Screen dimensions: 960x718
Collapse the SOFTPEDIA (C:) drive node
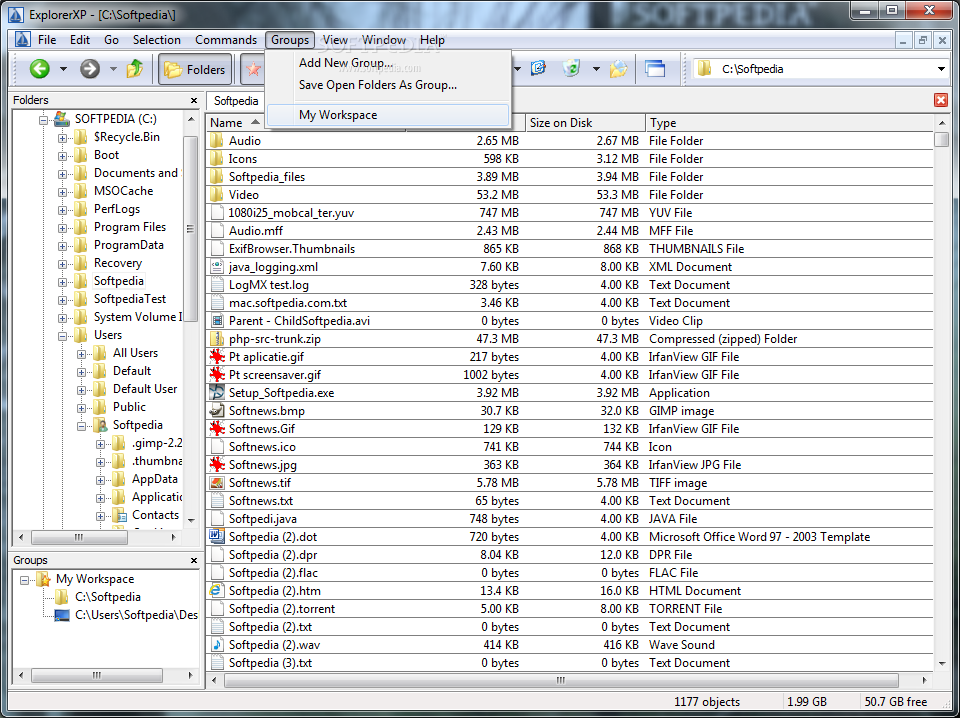(x=43, y=119)
